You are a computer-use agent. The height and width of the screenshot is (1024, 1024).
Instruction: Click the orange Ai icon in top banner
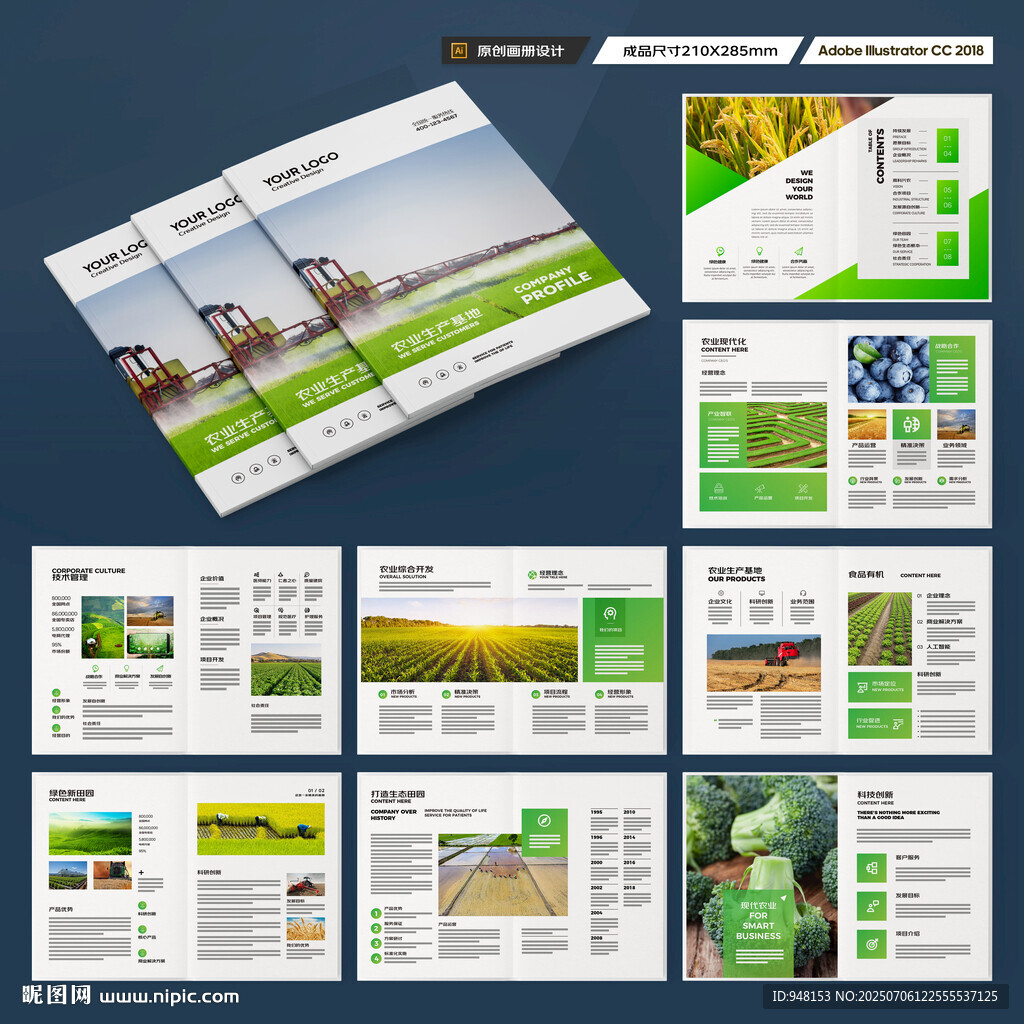tap(459, 51)
